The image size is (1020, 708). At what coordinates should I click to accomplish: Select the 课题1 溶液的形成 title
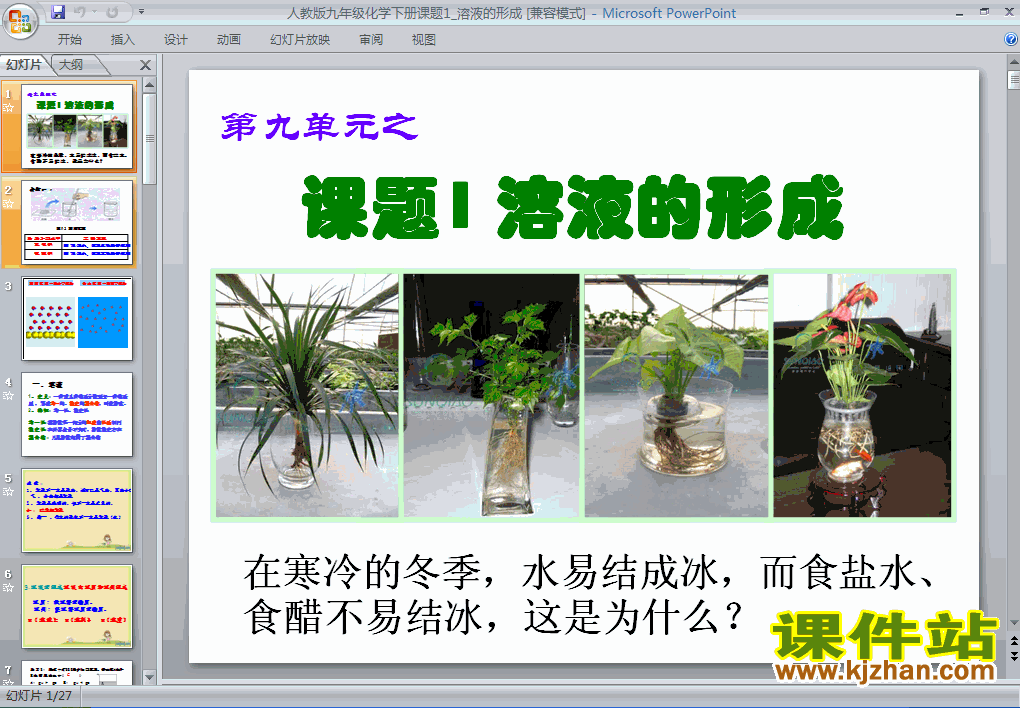pyautogui.click(x=572, y=208)
